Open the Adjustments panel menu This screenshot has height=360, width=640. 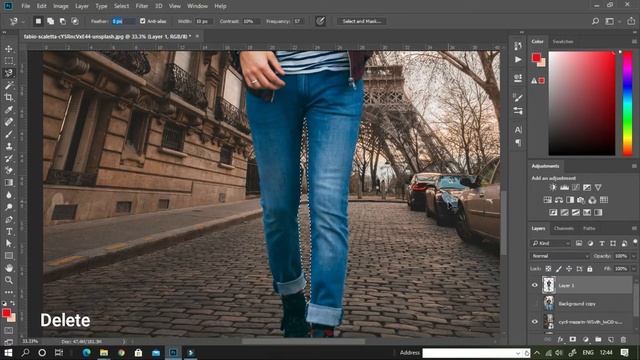click(x=634, y=166)
